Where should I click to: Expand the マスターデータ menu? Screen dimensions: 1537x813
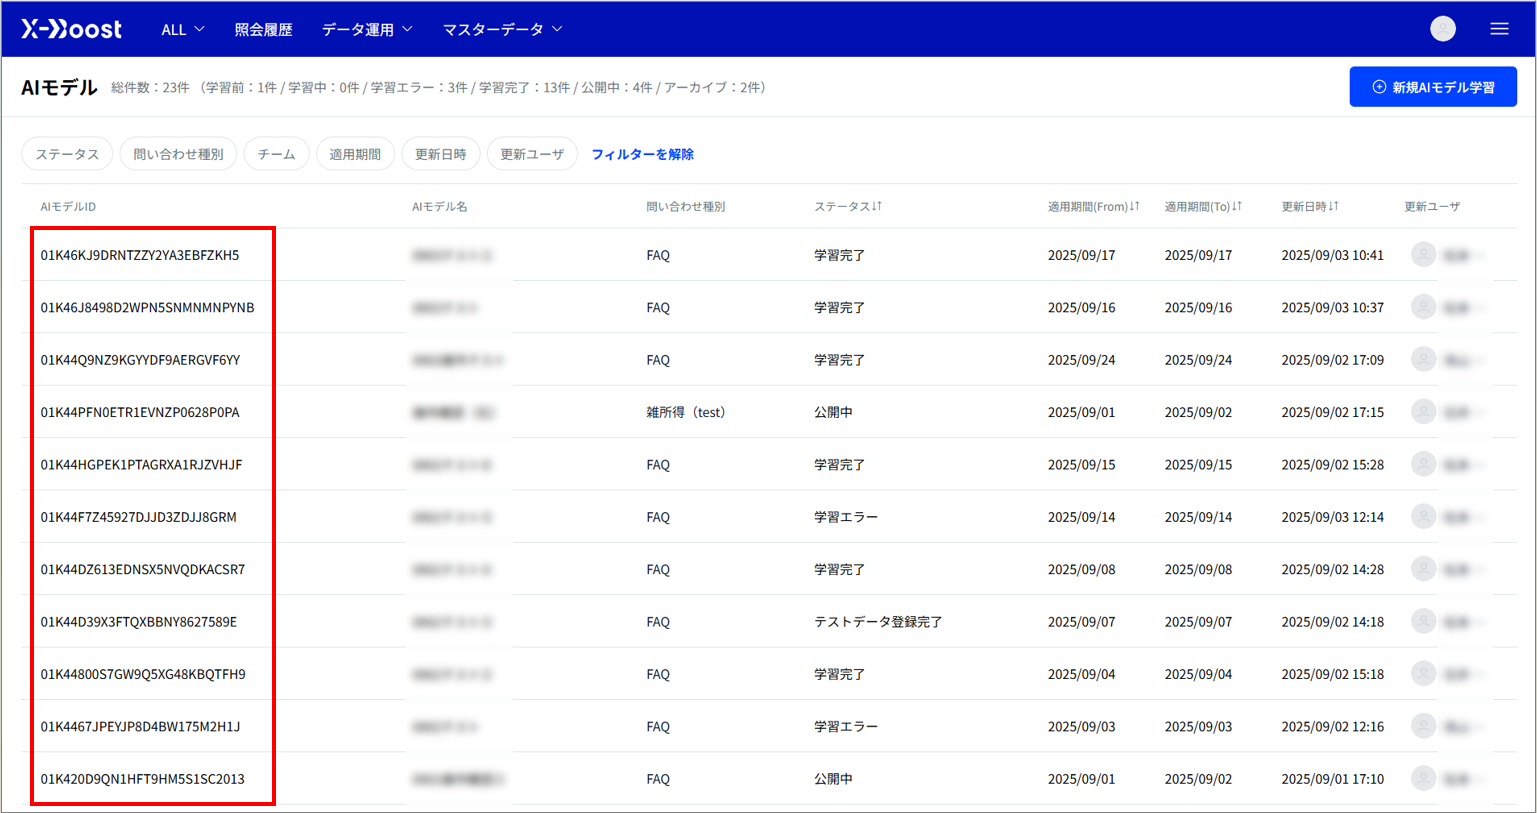(503, 30)
